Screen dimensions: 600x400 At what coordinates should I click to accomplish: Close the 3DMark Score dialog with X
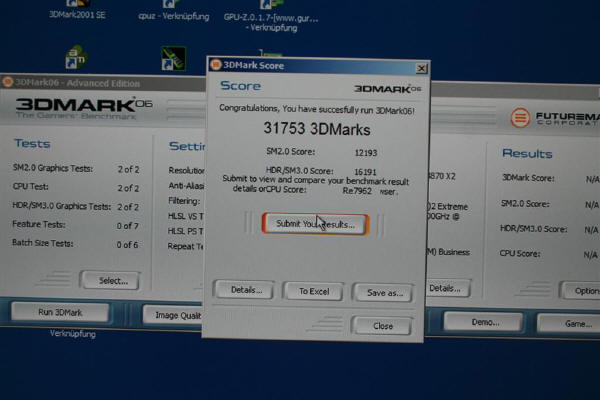click(x=421, y=69)
